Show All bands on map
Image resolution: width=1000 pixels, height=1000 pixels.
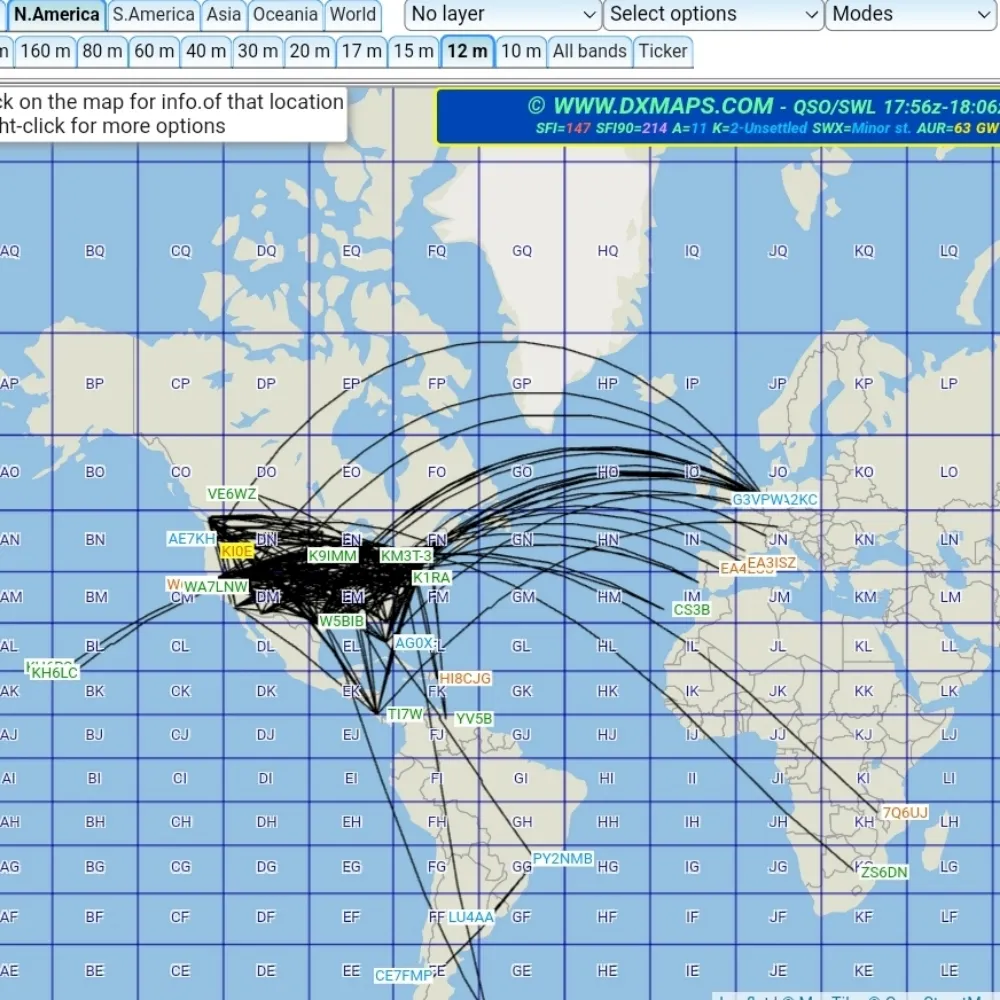tap(589, 51)
